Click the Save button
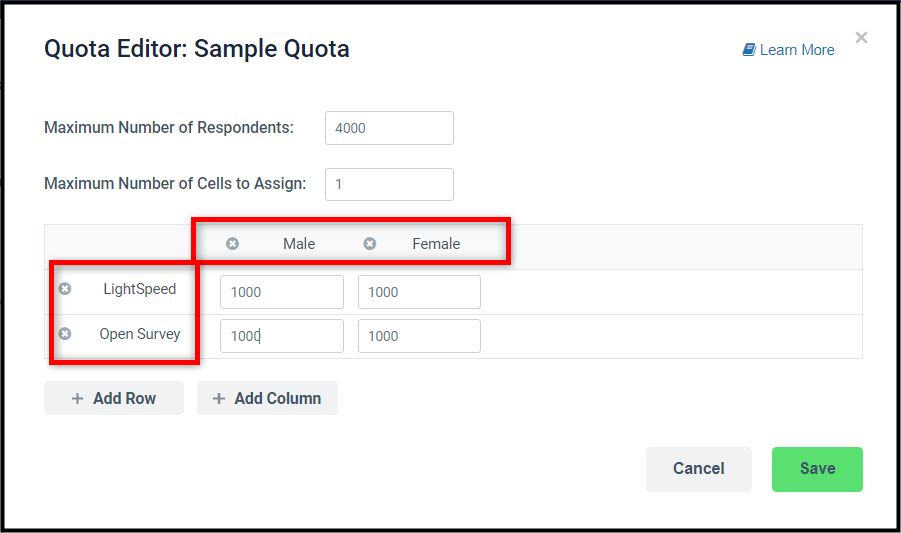 tap(817, 469)
